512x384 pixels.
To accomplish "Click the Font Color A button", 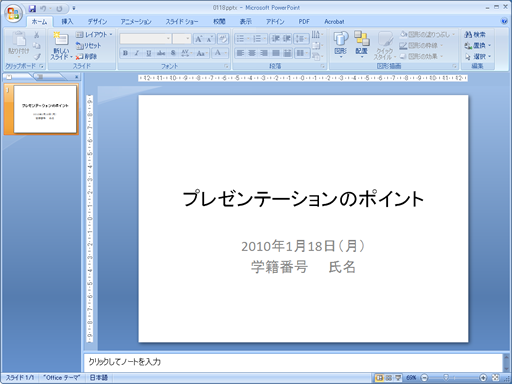I will [218, 53].
